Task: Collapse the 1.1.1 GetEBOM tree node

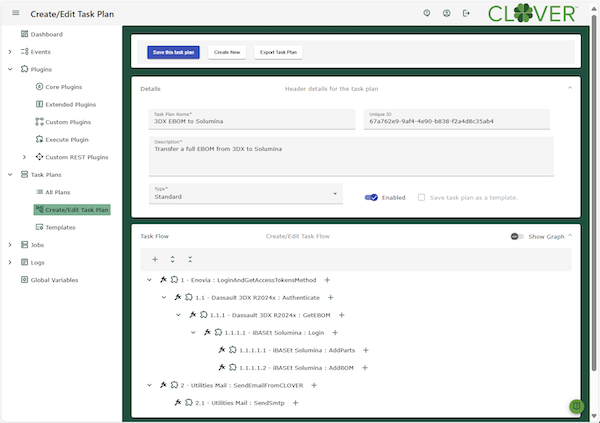Action: coord(178,315)
